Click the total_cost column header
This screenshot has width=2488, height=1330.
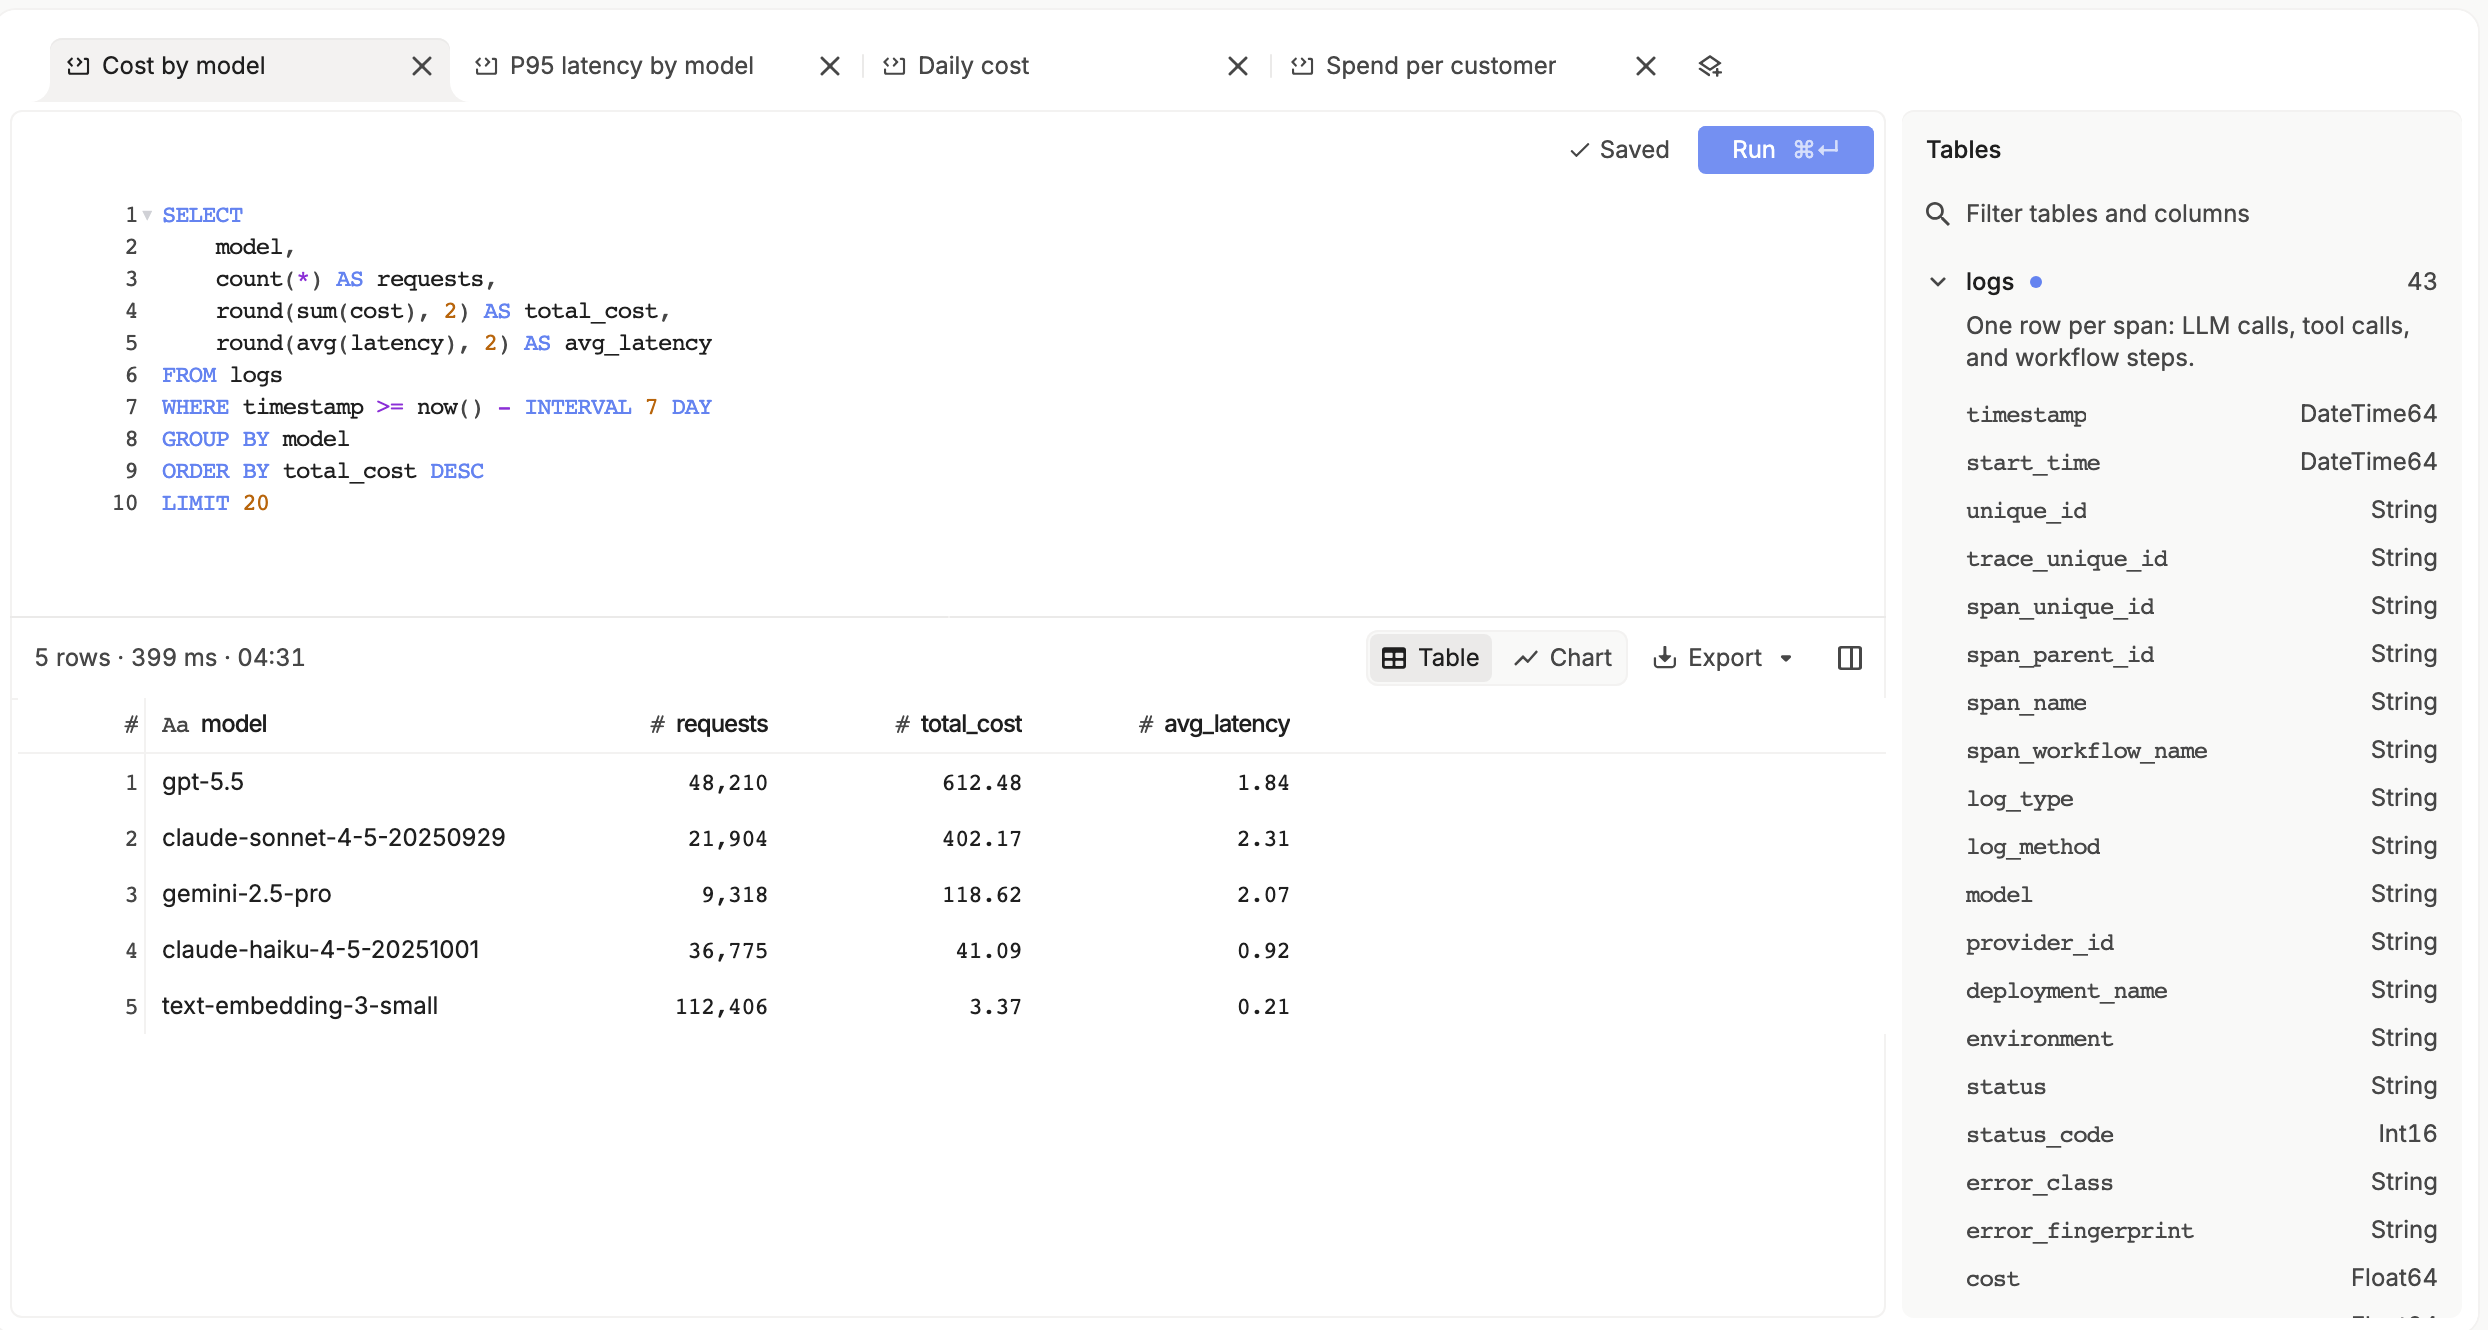point(958,724)
